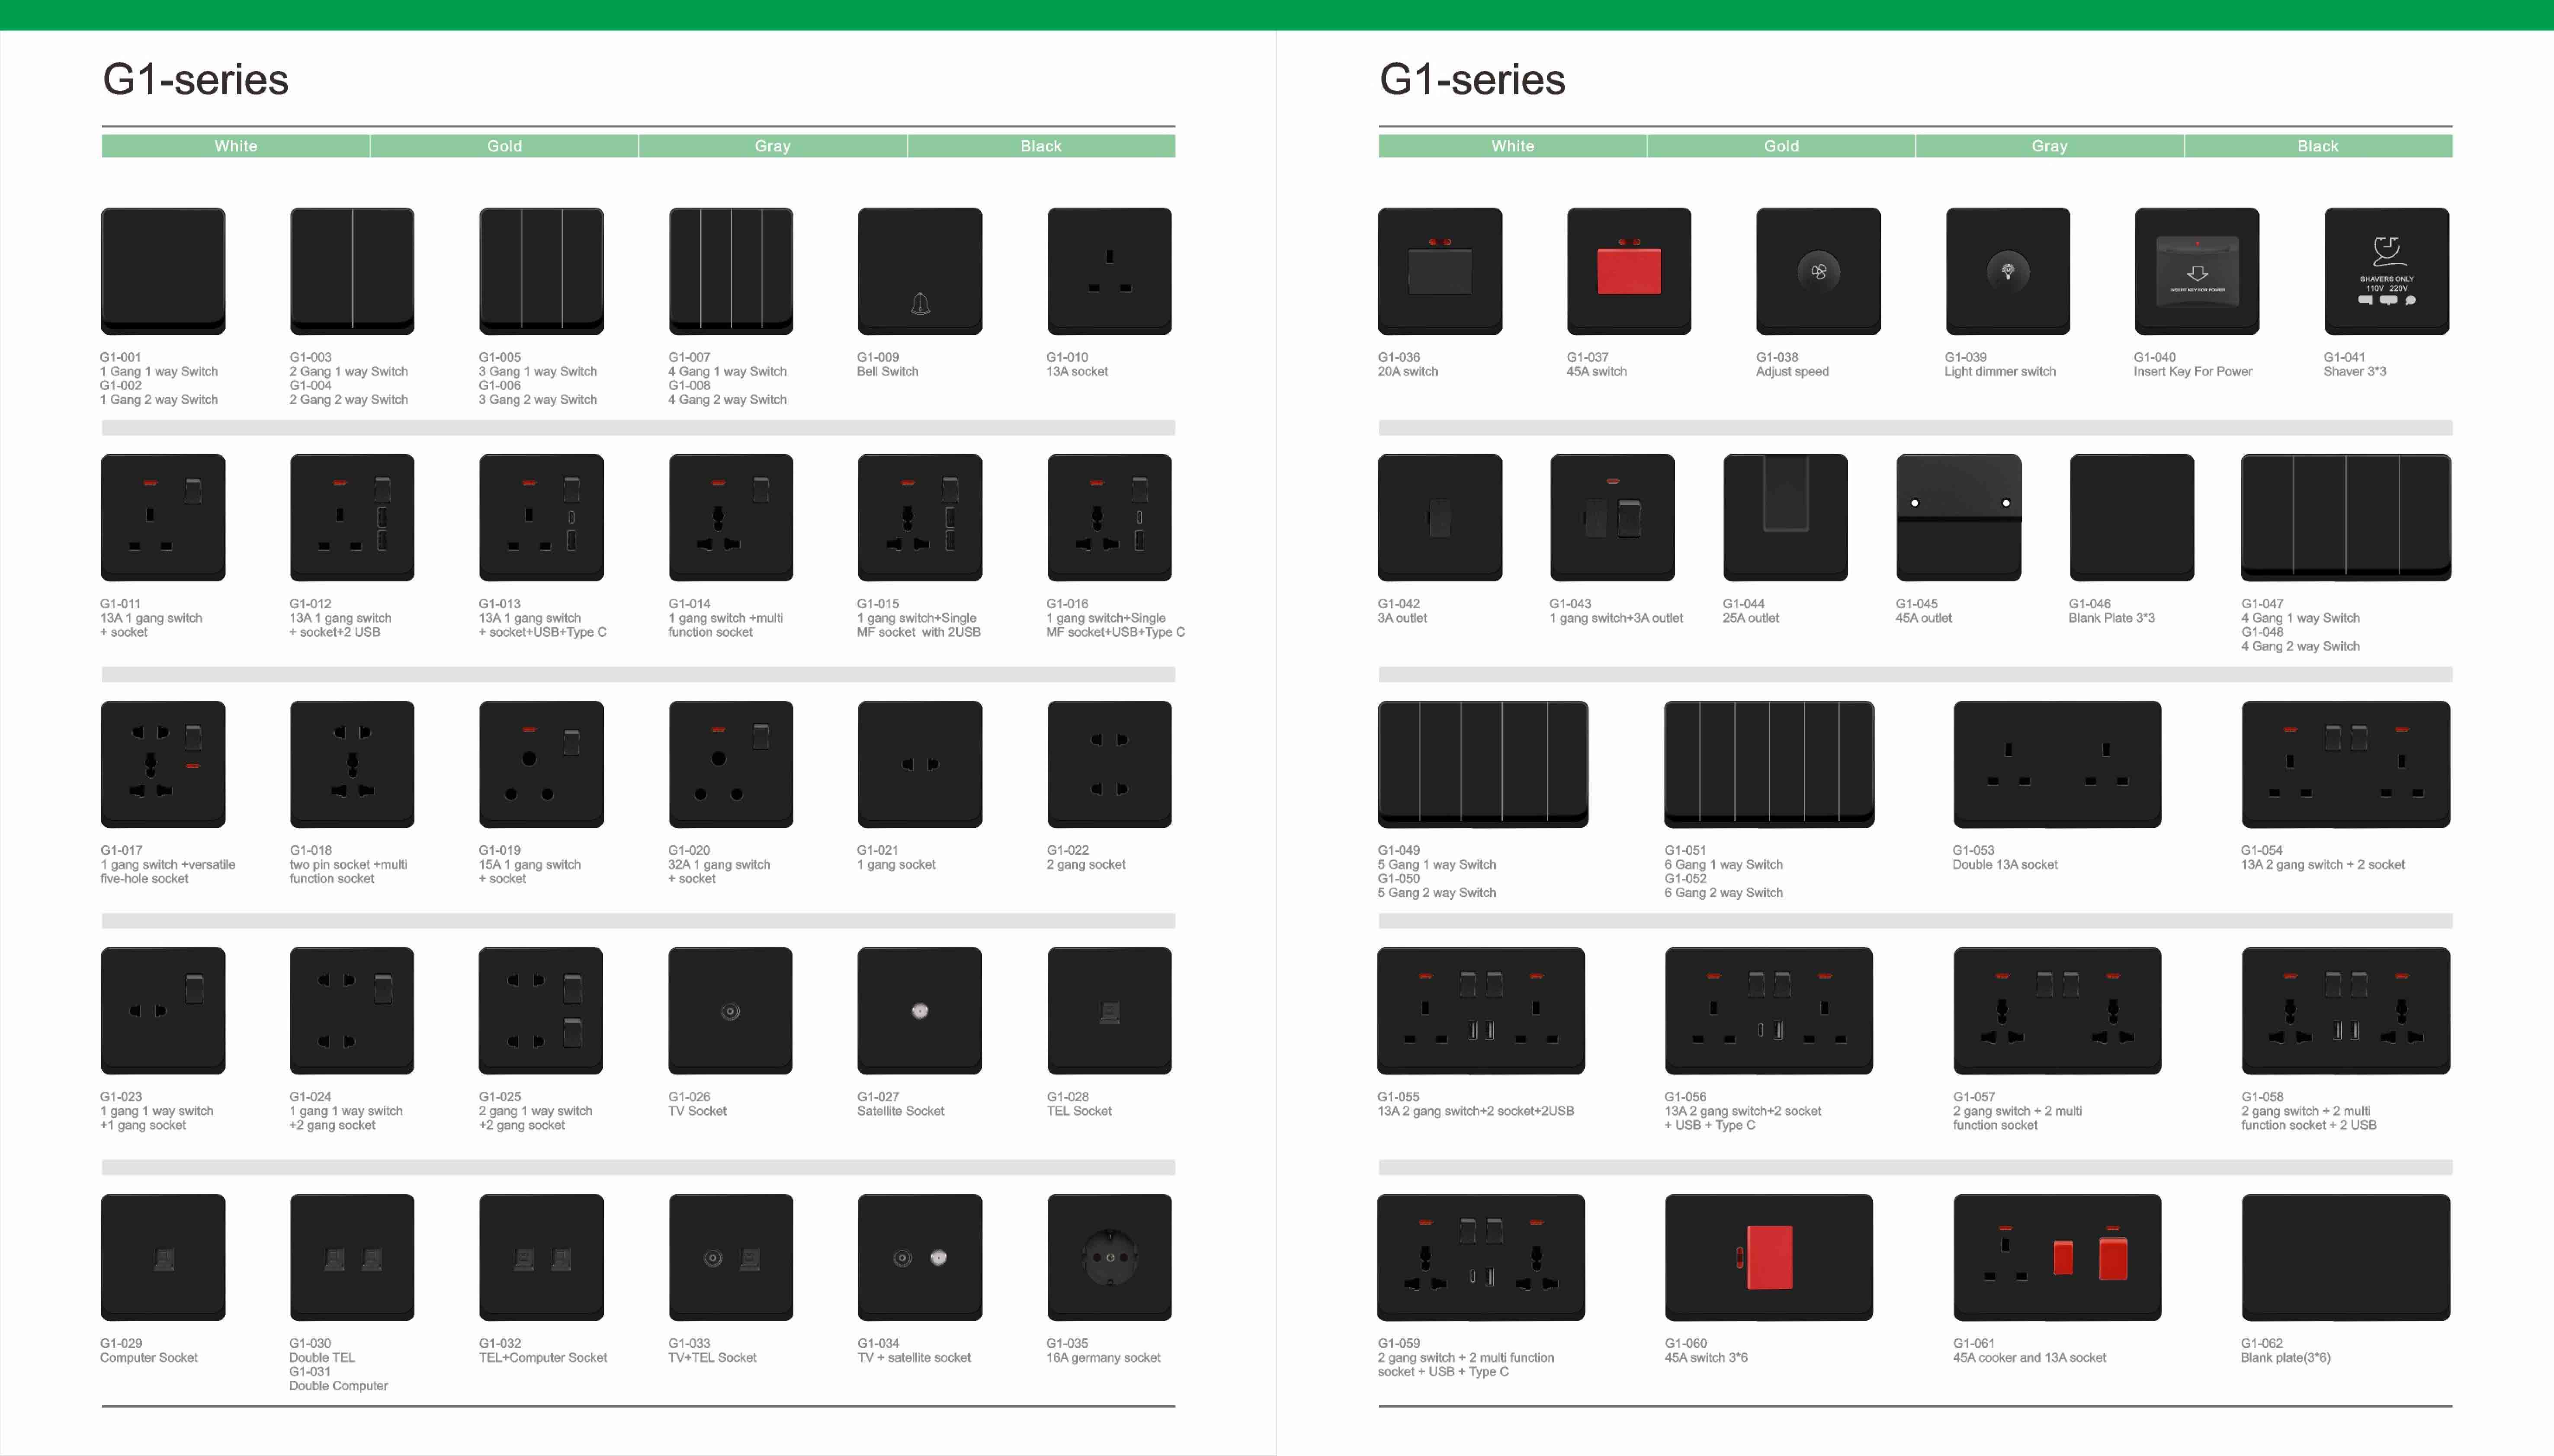The height and width of the screenshot is (1456, 2554).
Task: Select the G1-060 45A switch 3*6 image
Action: click(x=1769, y=1257)
